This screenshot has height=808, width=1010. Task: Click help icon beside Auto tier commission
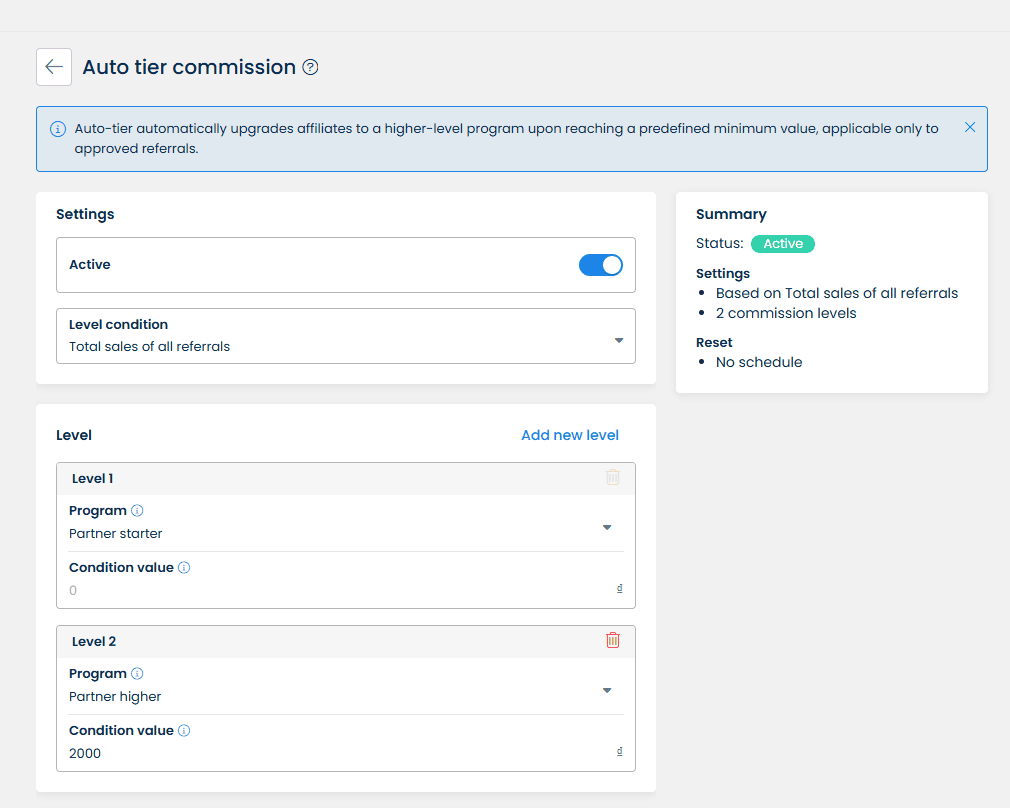pos(310,67)
